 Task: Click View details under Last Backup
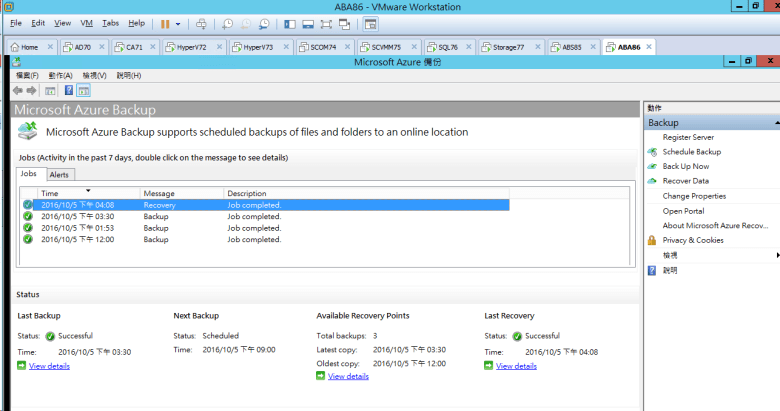pos(49,367)
